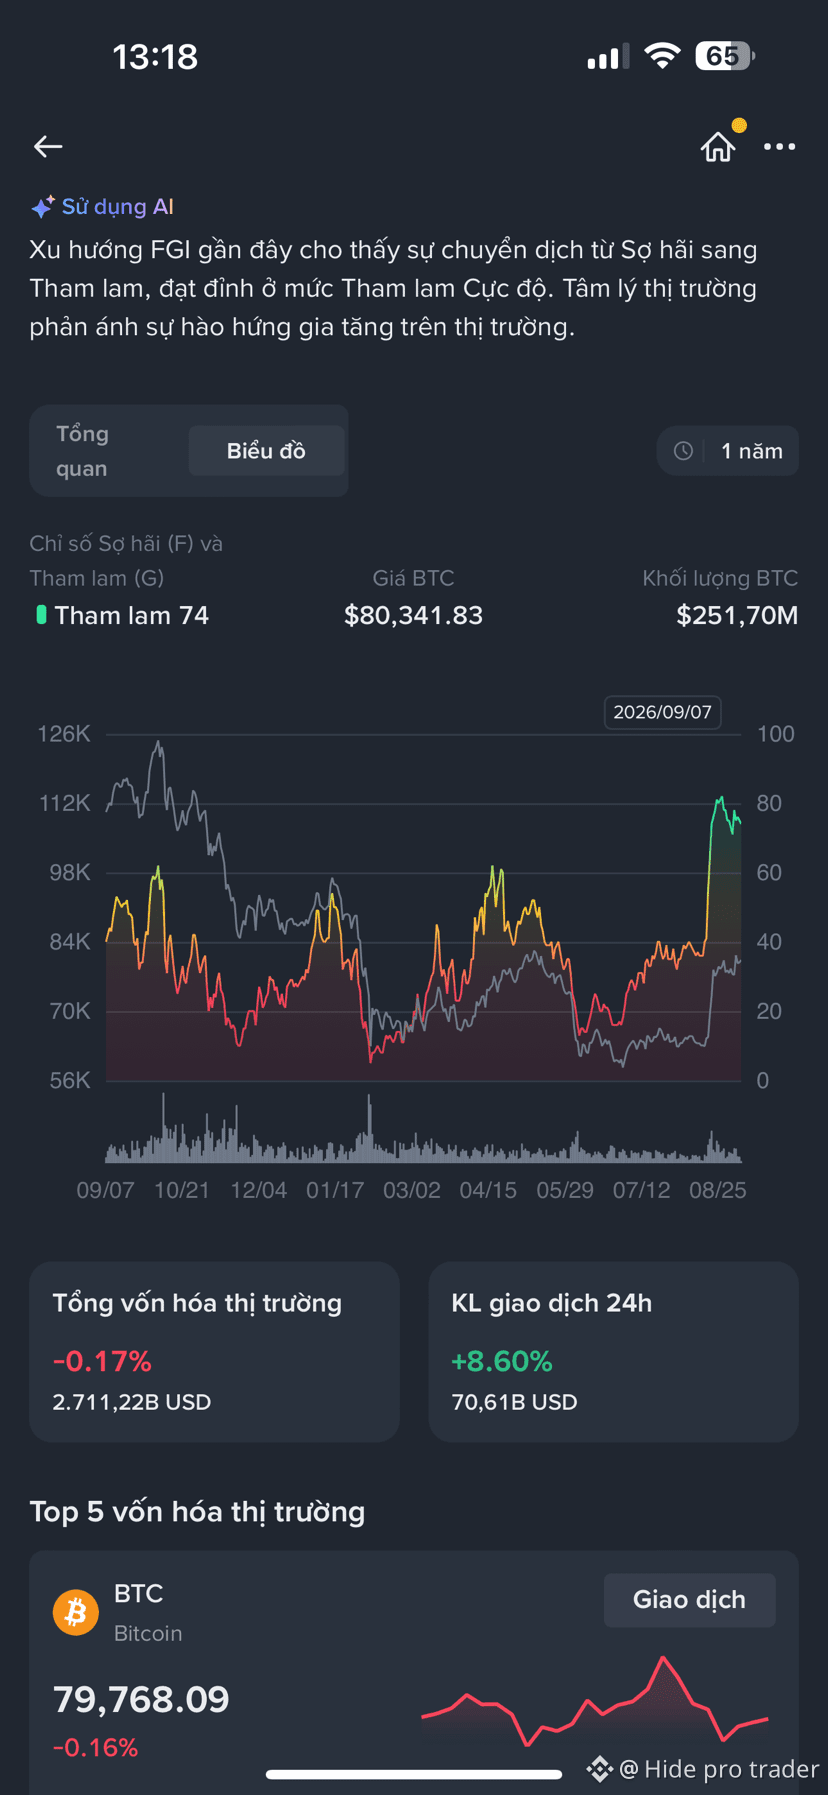
Task: Tap the Giá BTC value $80,341.83
Action: point(413,615)
